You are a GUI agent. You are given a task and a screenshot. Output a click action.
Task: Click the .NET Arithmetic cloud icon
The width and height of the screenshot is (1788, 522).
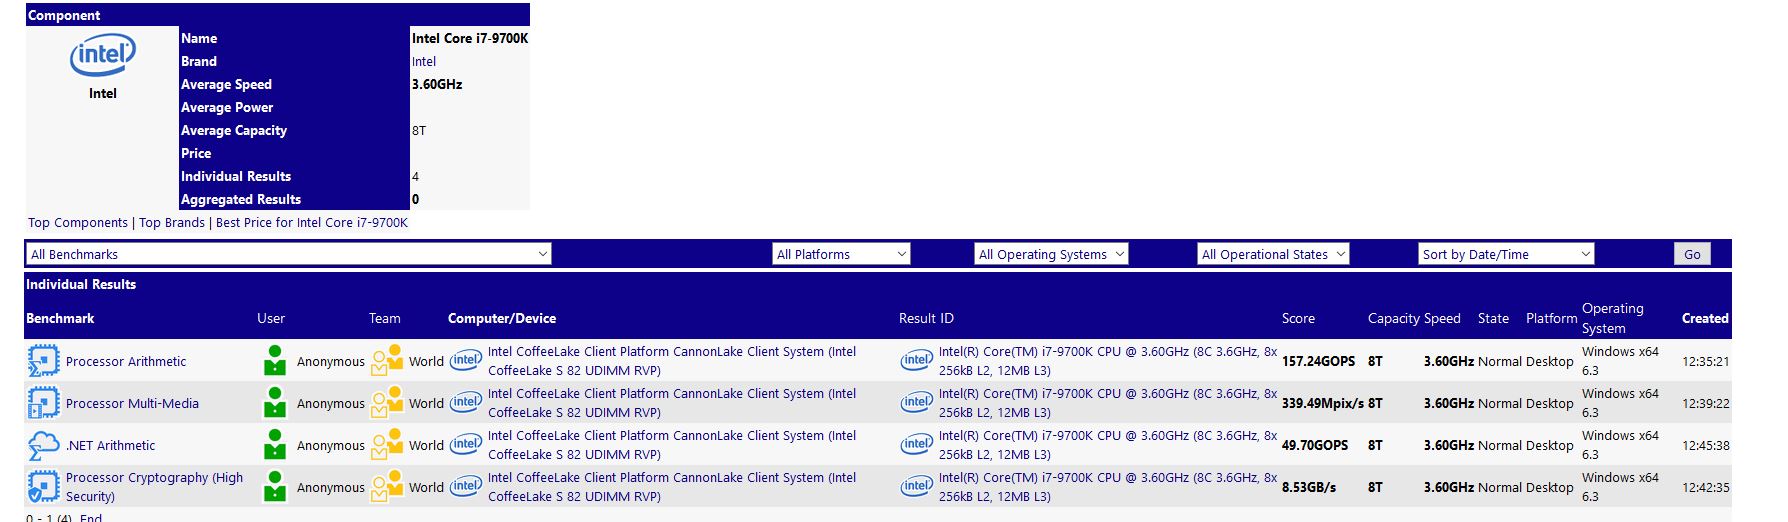click(x=44, y=445)
